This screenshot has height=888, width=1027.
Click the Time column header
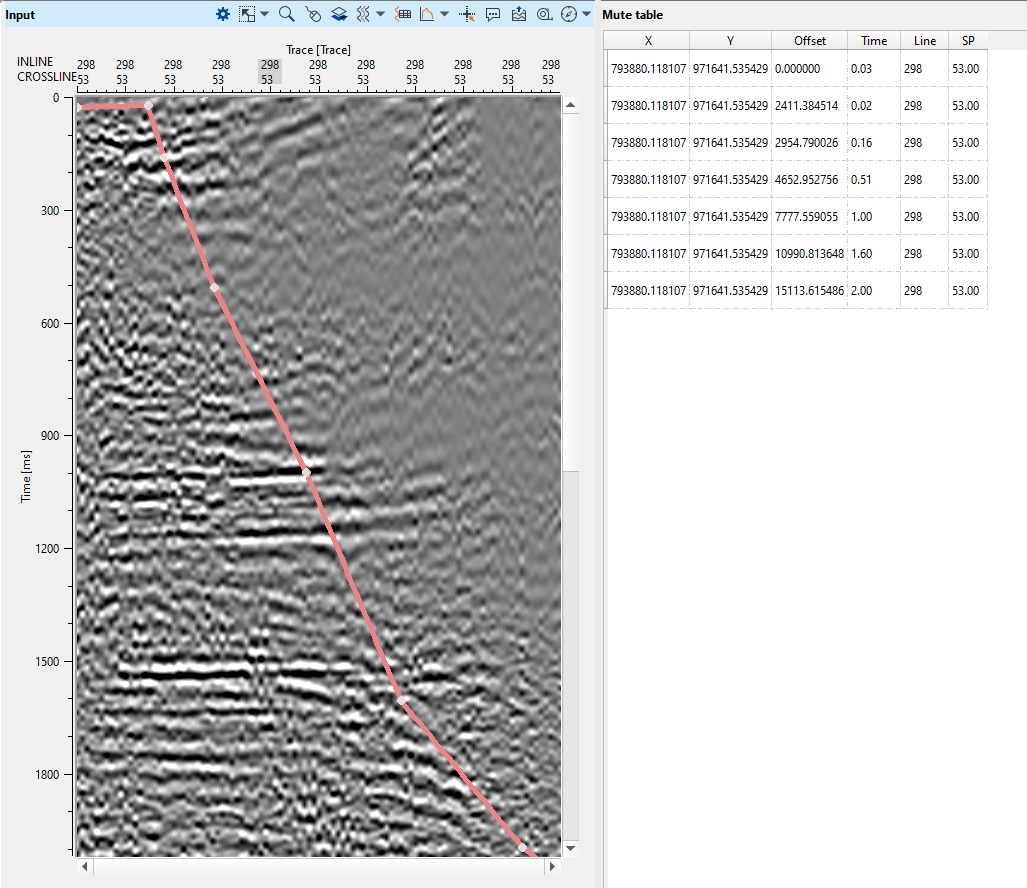873,41
